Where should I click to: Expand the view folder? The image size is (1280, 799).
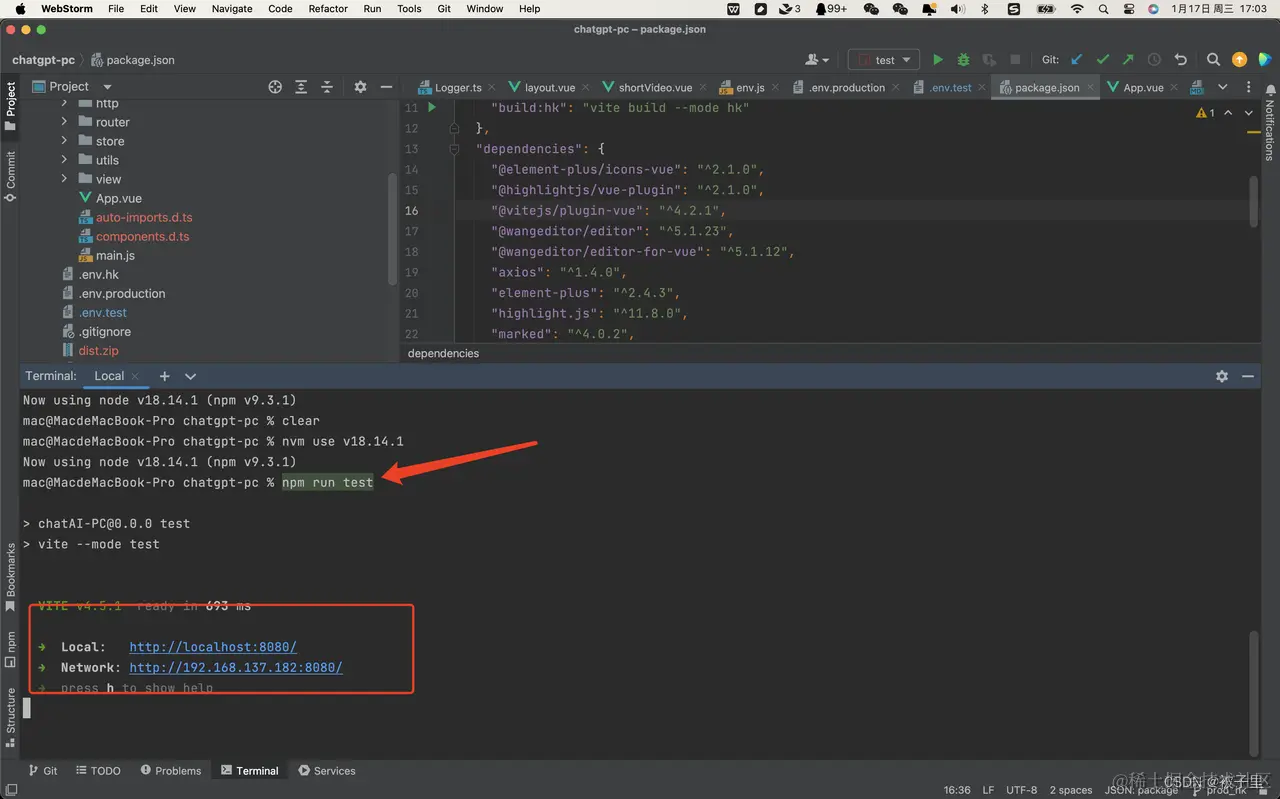(64, 179)
